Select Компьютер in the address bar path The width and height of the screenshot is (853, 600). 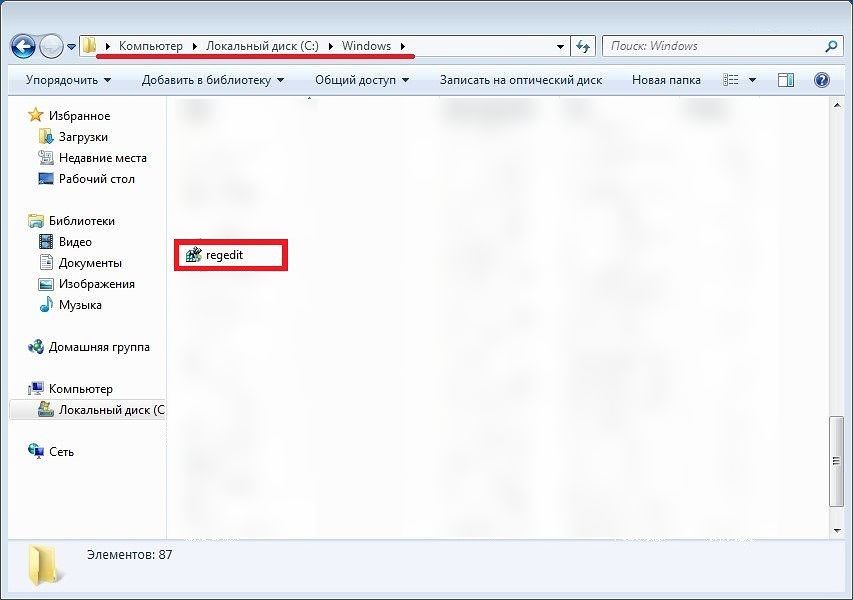(x=151, y=46)
